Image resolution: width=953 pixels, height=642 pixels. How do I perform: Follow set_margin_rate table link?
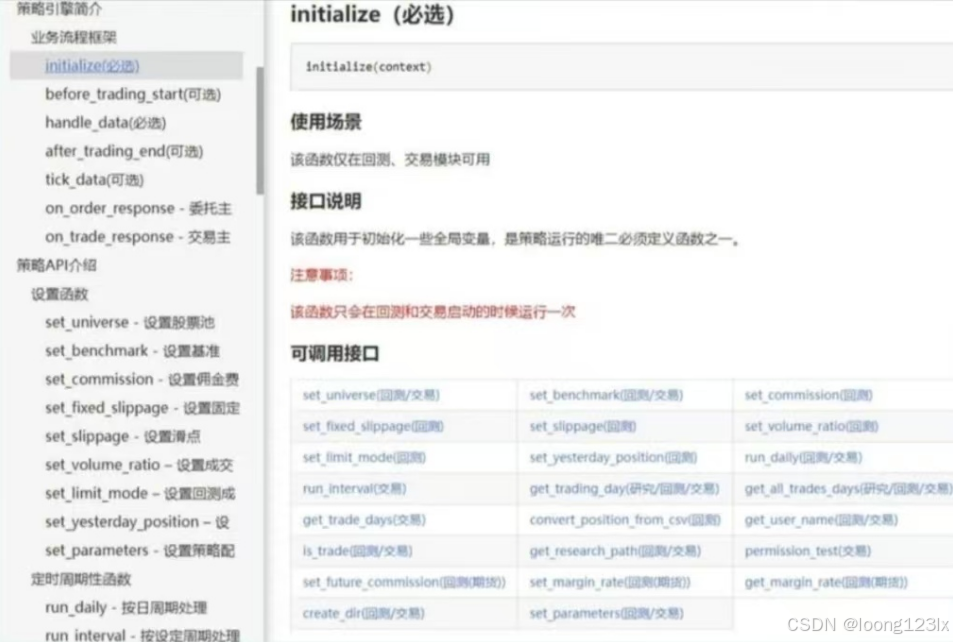coord(610,582)
